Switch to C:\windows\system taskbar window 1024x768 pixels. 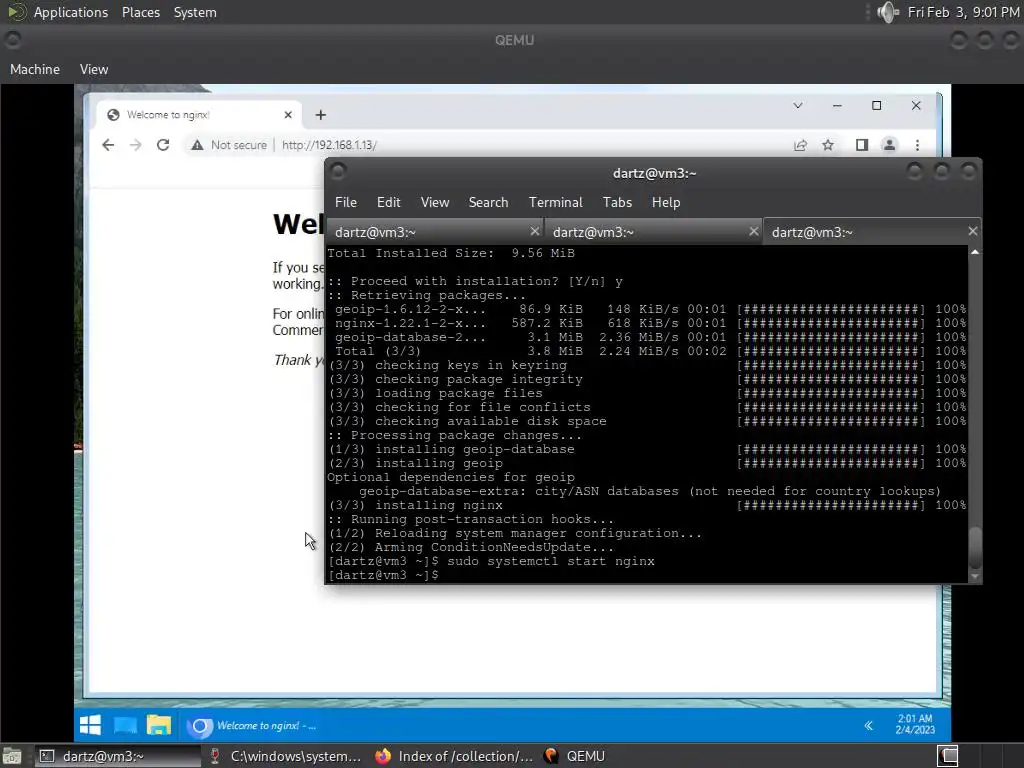point(285,756)
